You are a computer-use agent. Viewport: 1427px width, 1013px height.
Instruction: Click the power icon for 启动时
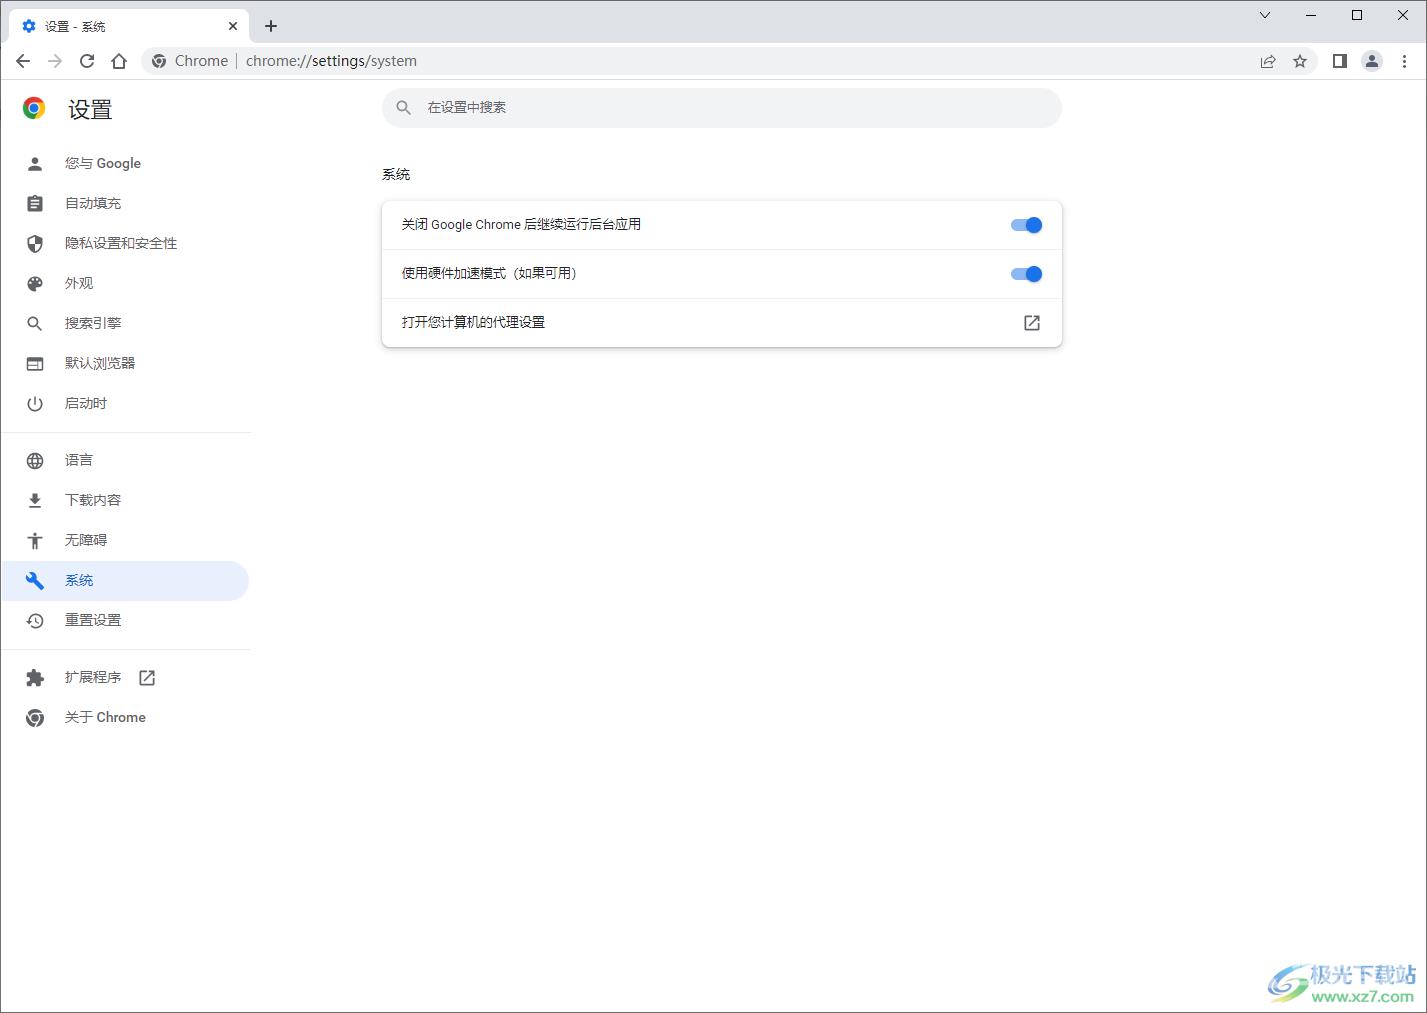(35, 403)
